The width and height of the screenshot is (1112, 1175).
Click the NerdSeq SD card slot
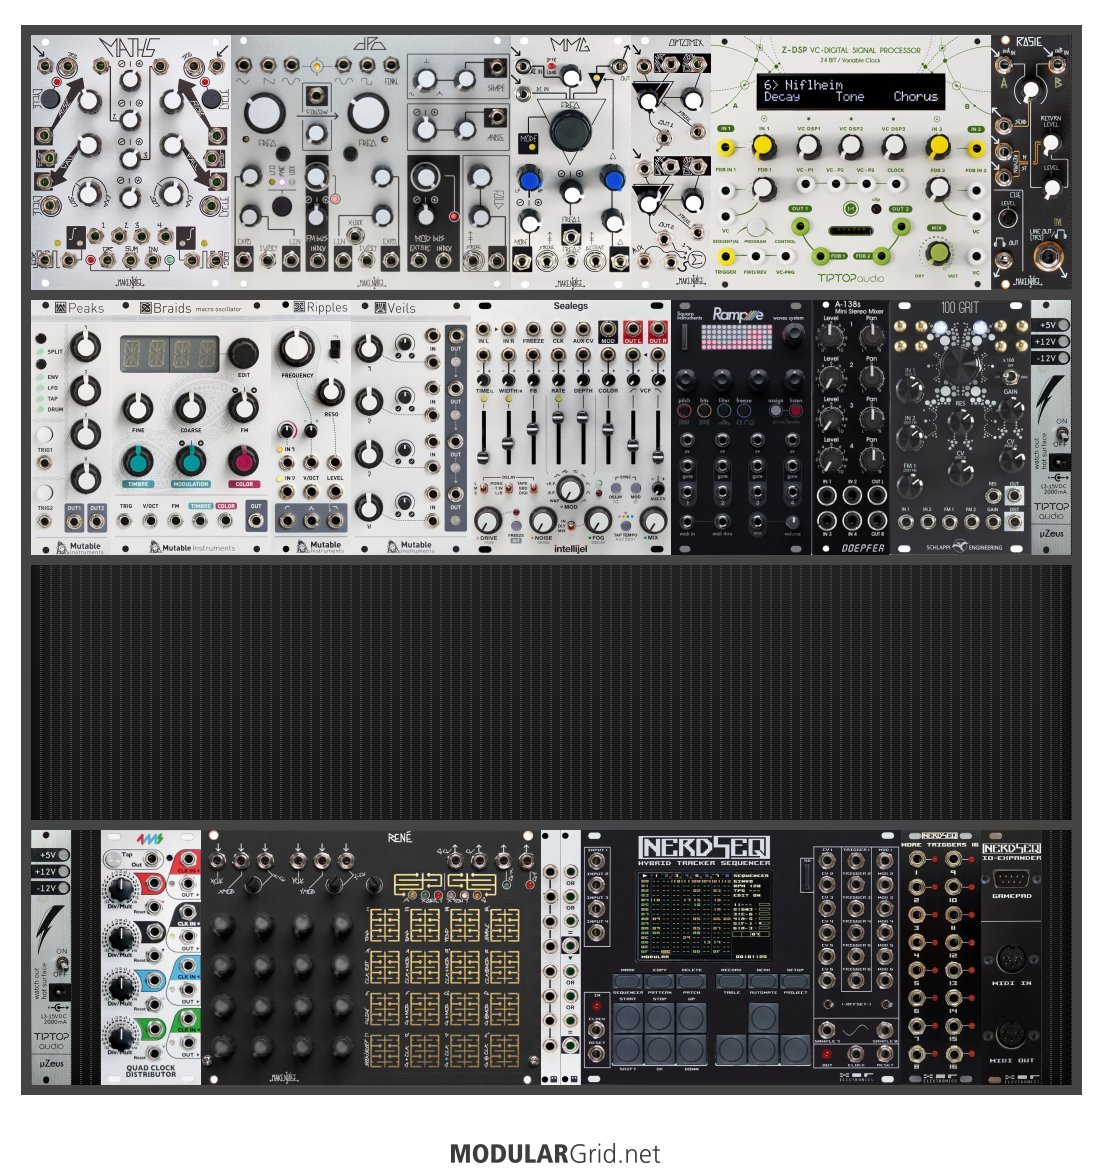pyautogui.click(x=806, y=875)
